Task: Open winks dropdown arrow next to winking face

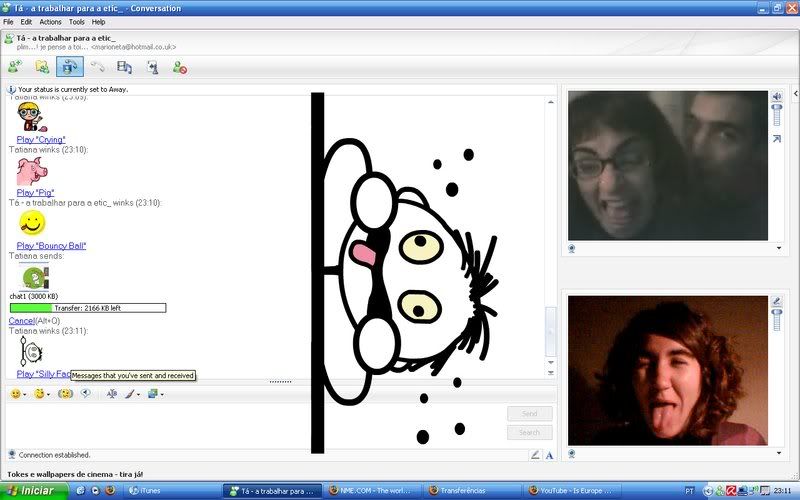Action: [48, 394]
